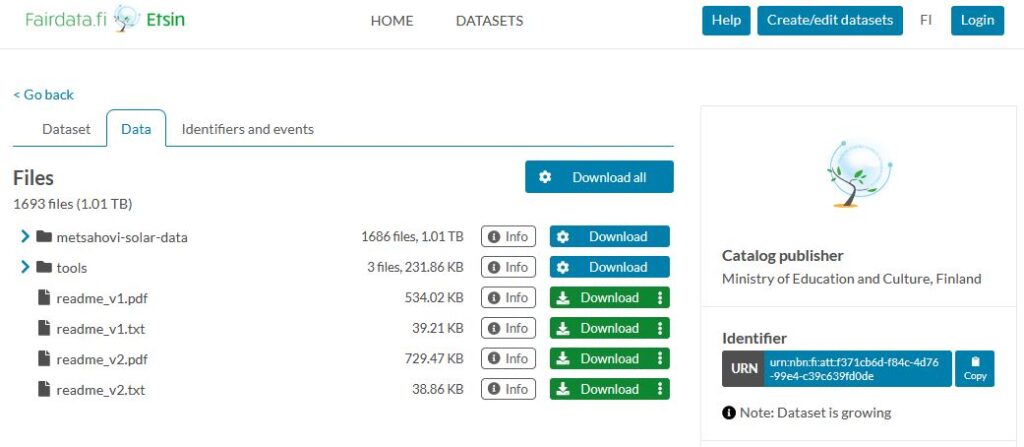The width and height of the screenshot is (1024, 447).
Task: Download the tools folder
Action: (609, 267)
